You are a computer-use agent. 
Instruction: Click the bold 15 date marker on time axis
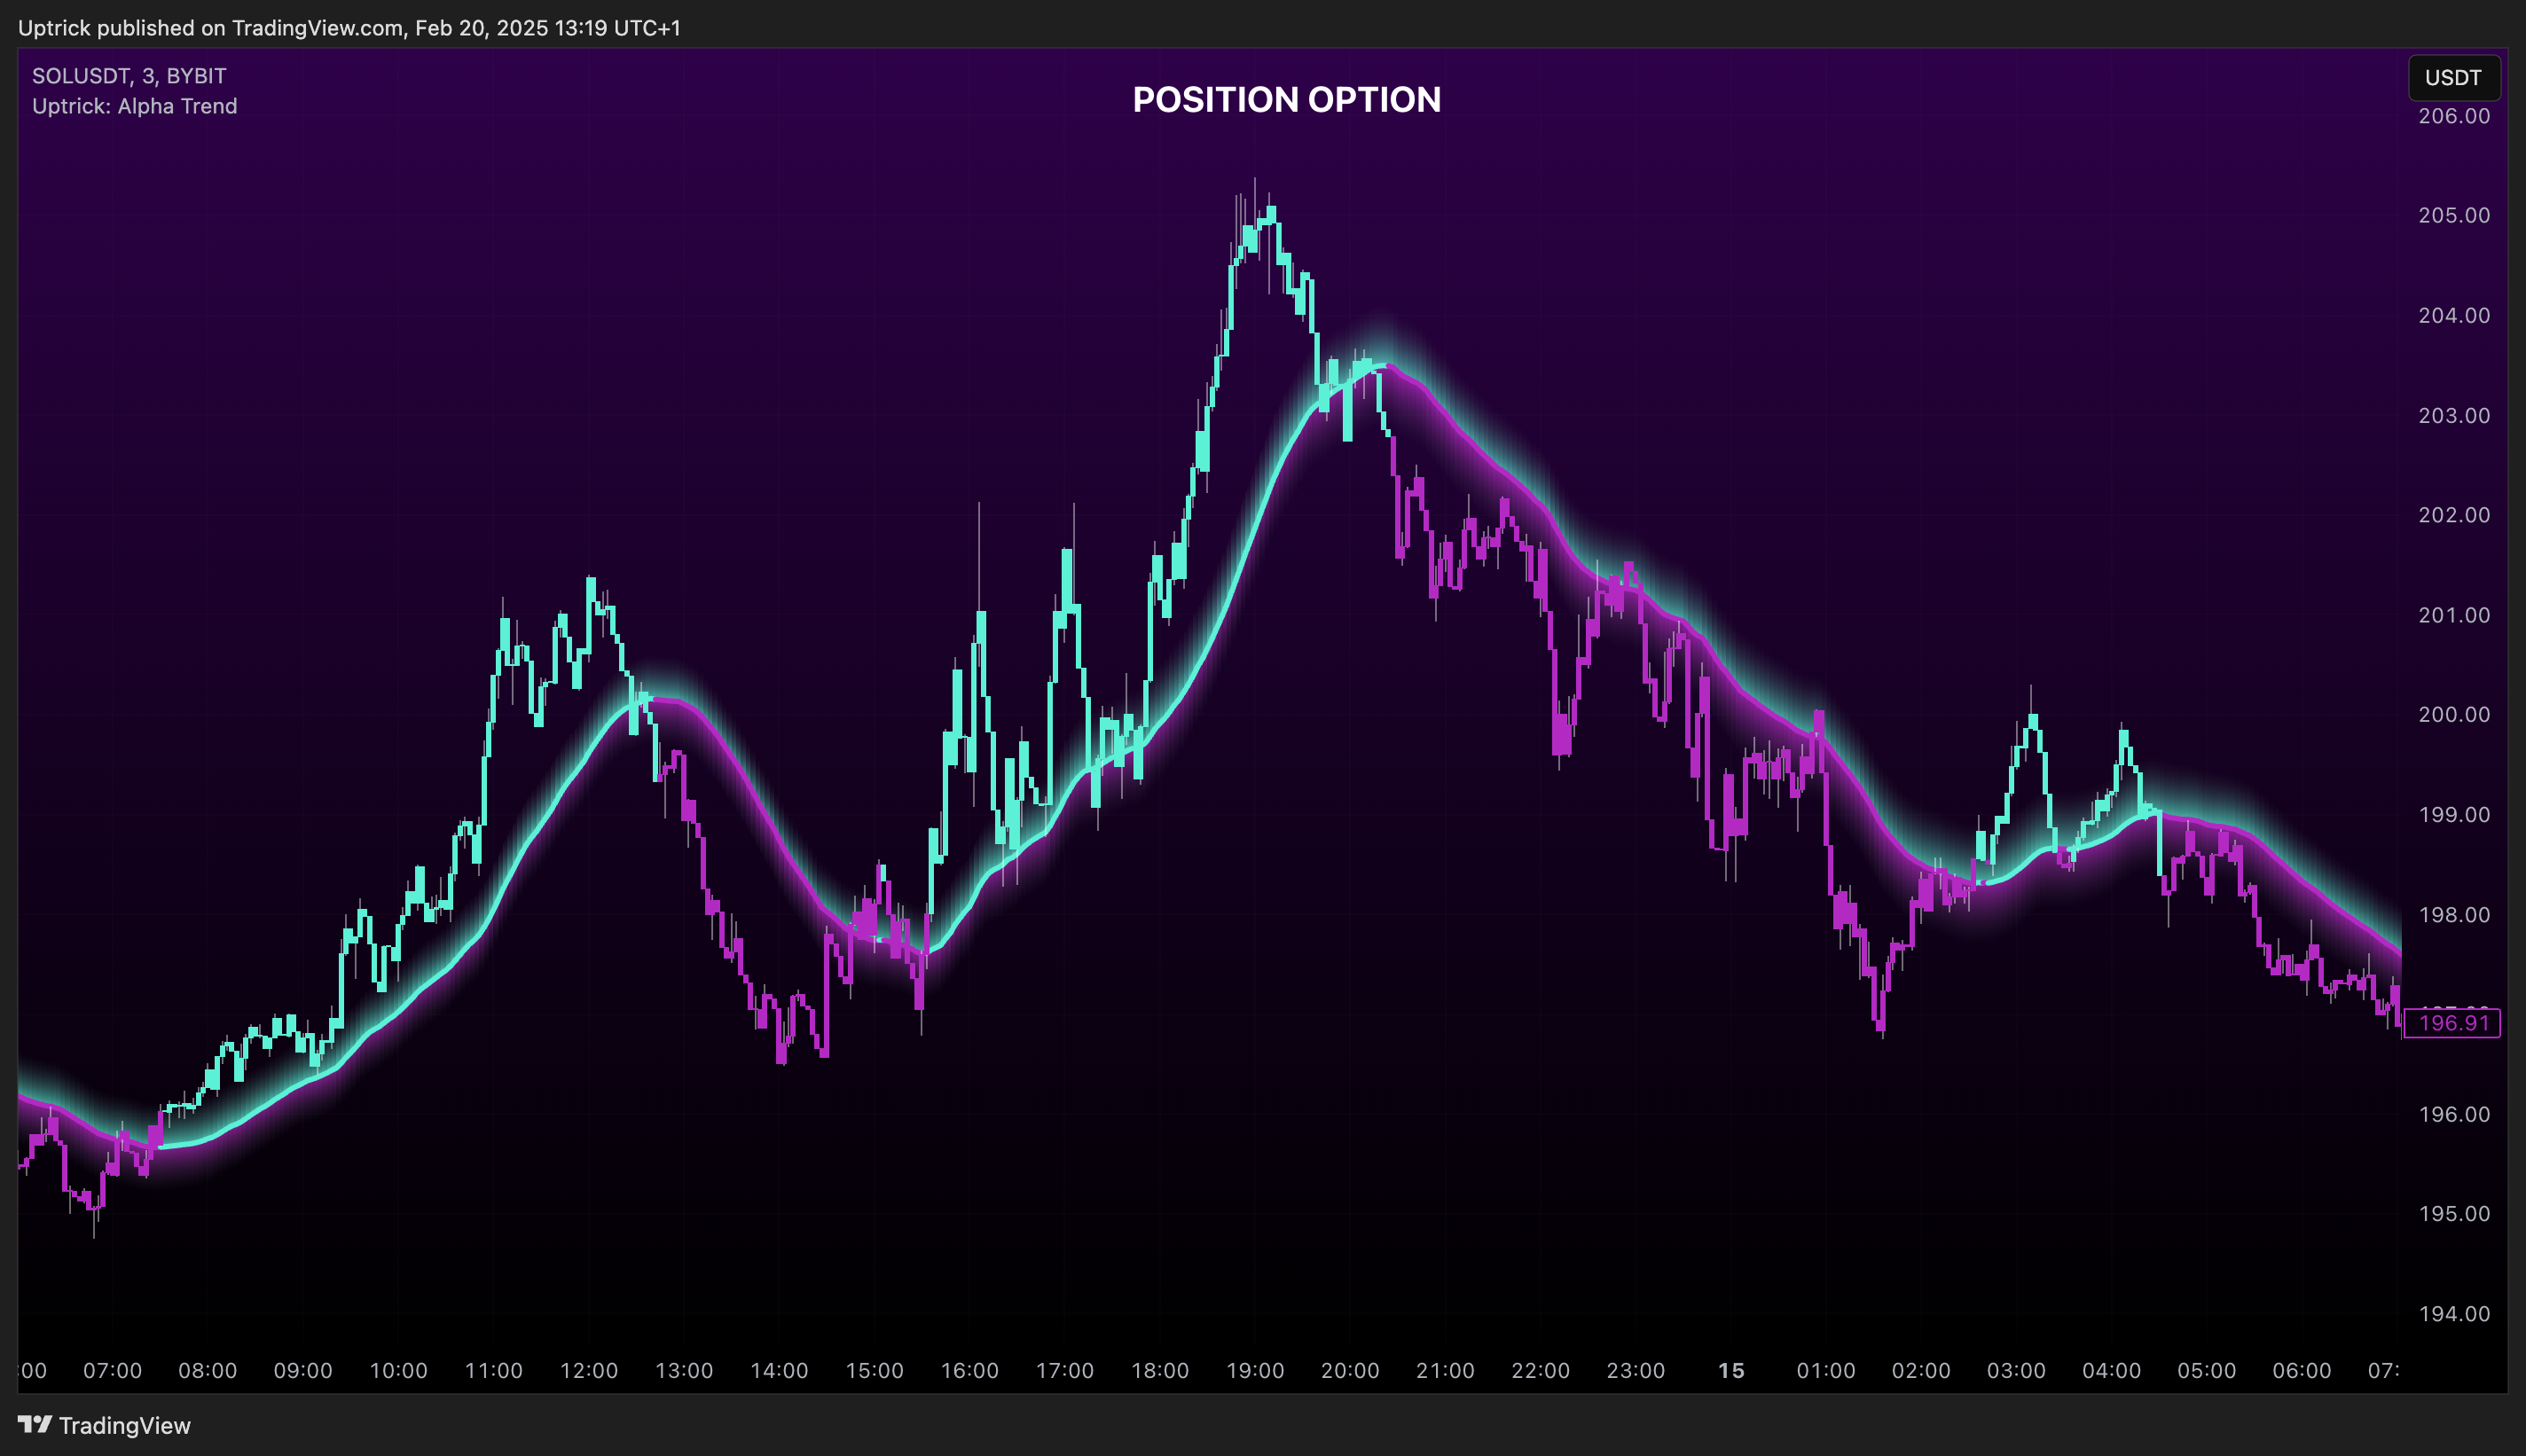[1731, 1370]
